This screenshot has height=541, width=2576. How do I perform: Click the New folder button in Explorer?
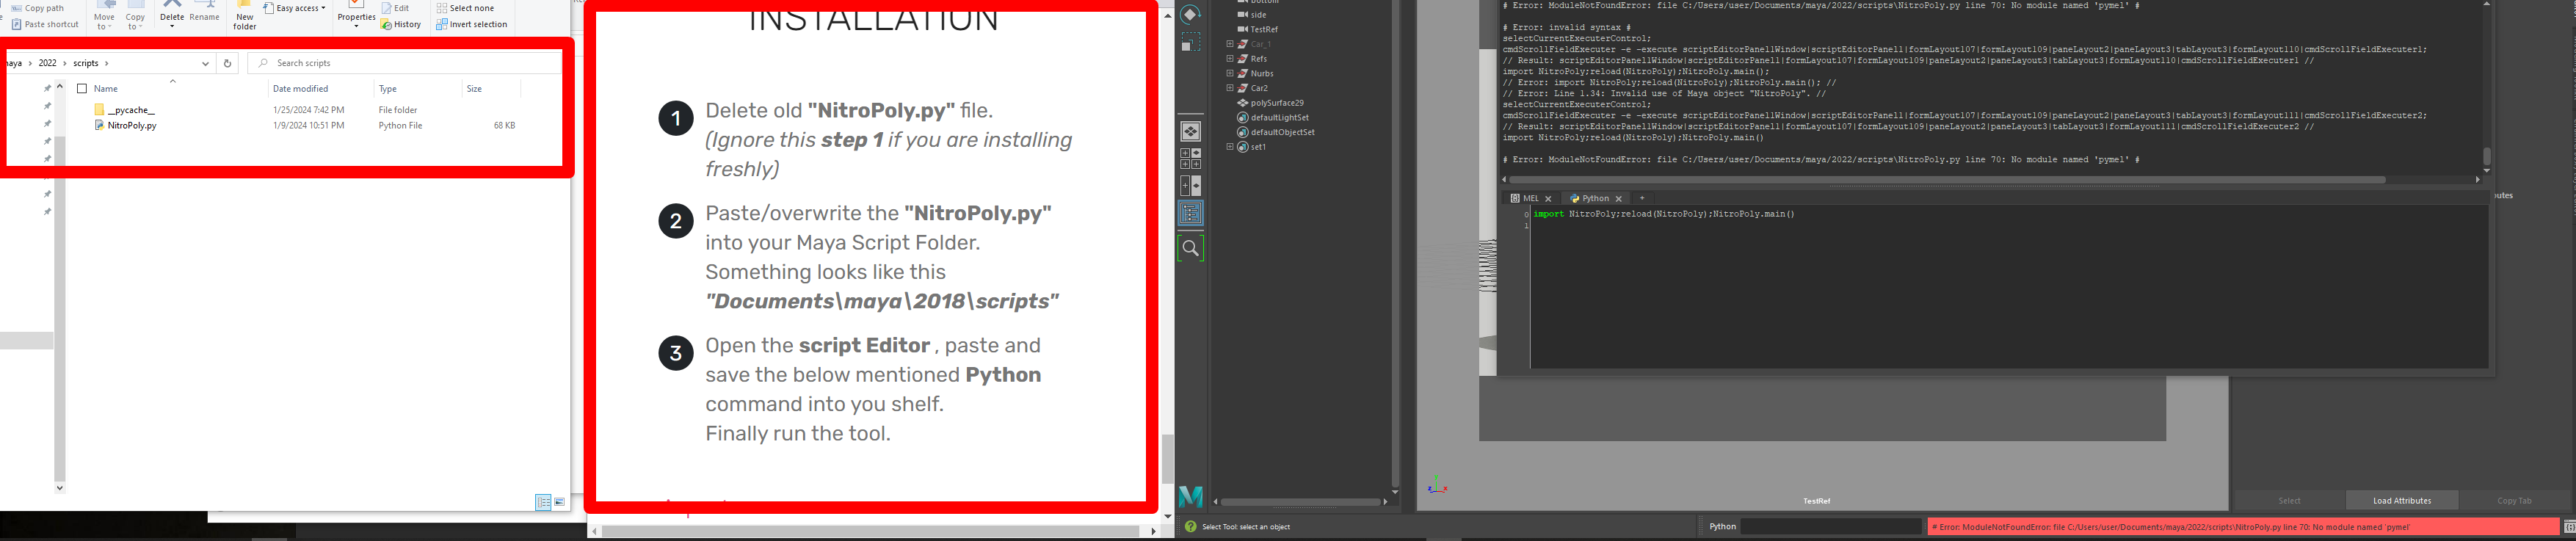(245, 16)
